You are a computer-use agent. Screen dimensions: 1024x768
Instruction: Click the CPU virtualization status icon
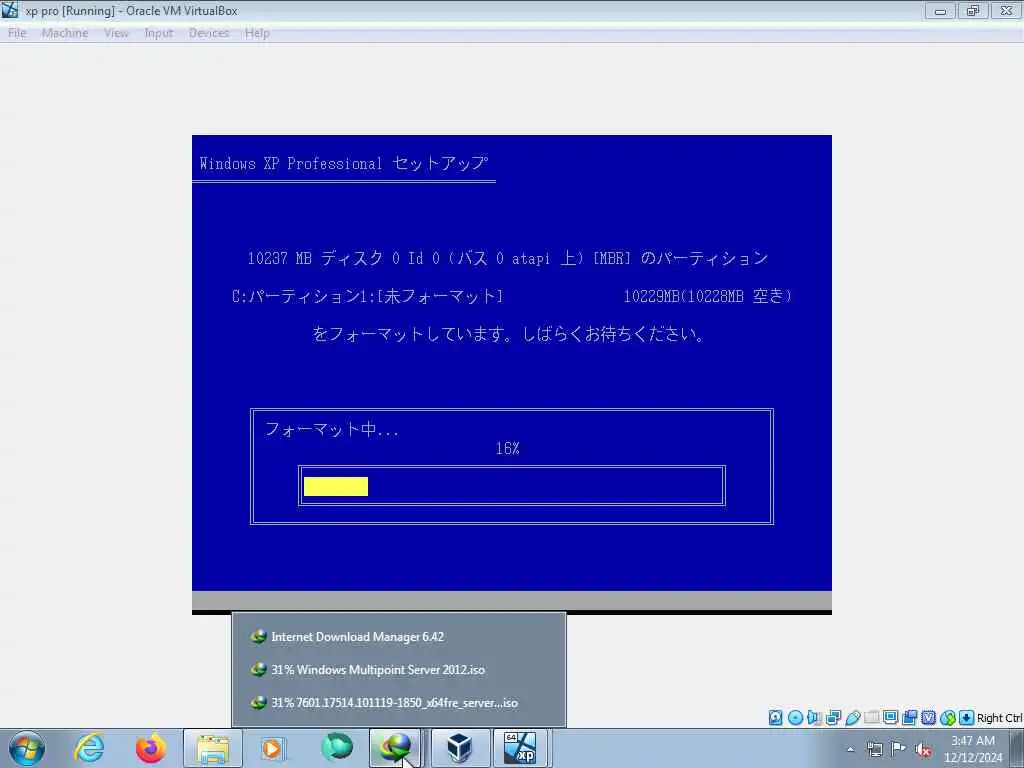(928, 718)
